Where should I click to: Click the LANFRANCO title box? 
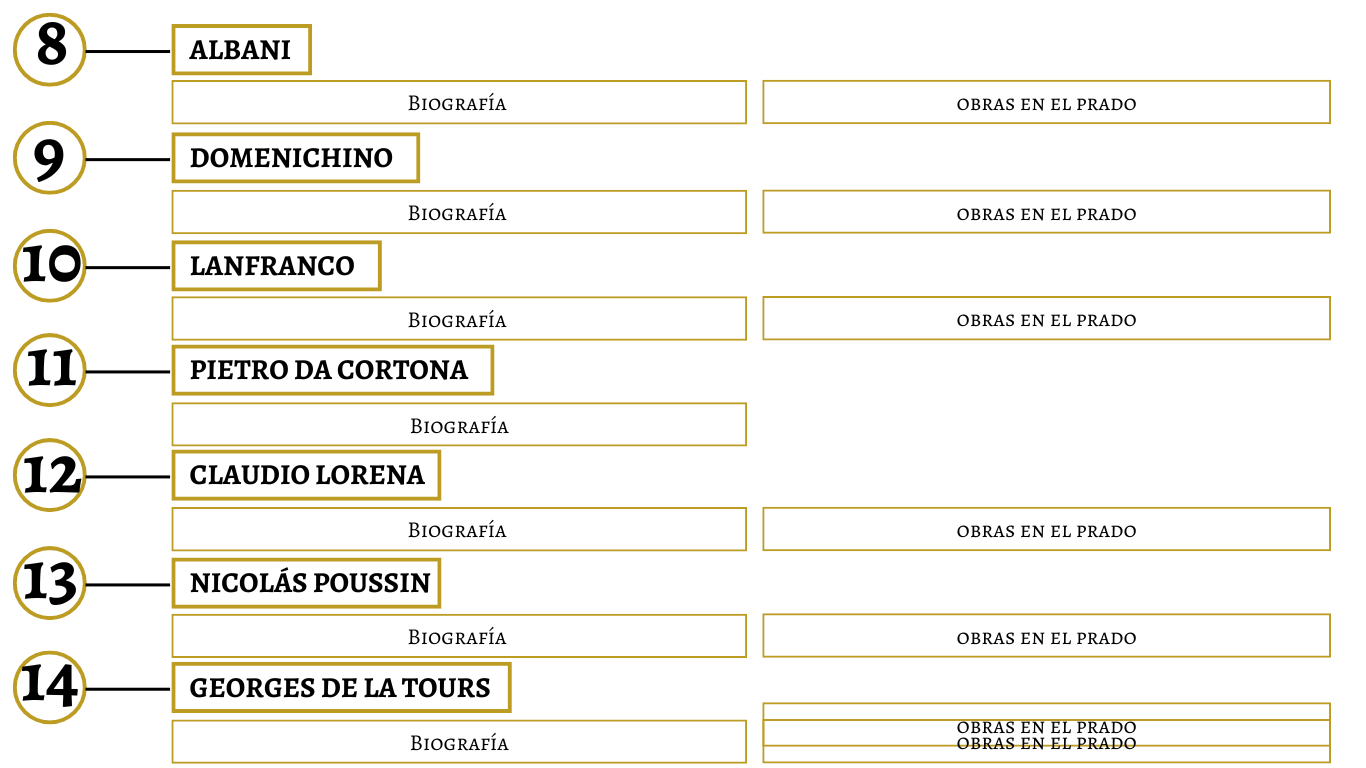click(276, 266)
